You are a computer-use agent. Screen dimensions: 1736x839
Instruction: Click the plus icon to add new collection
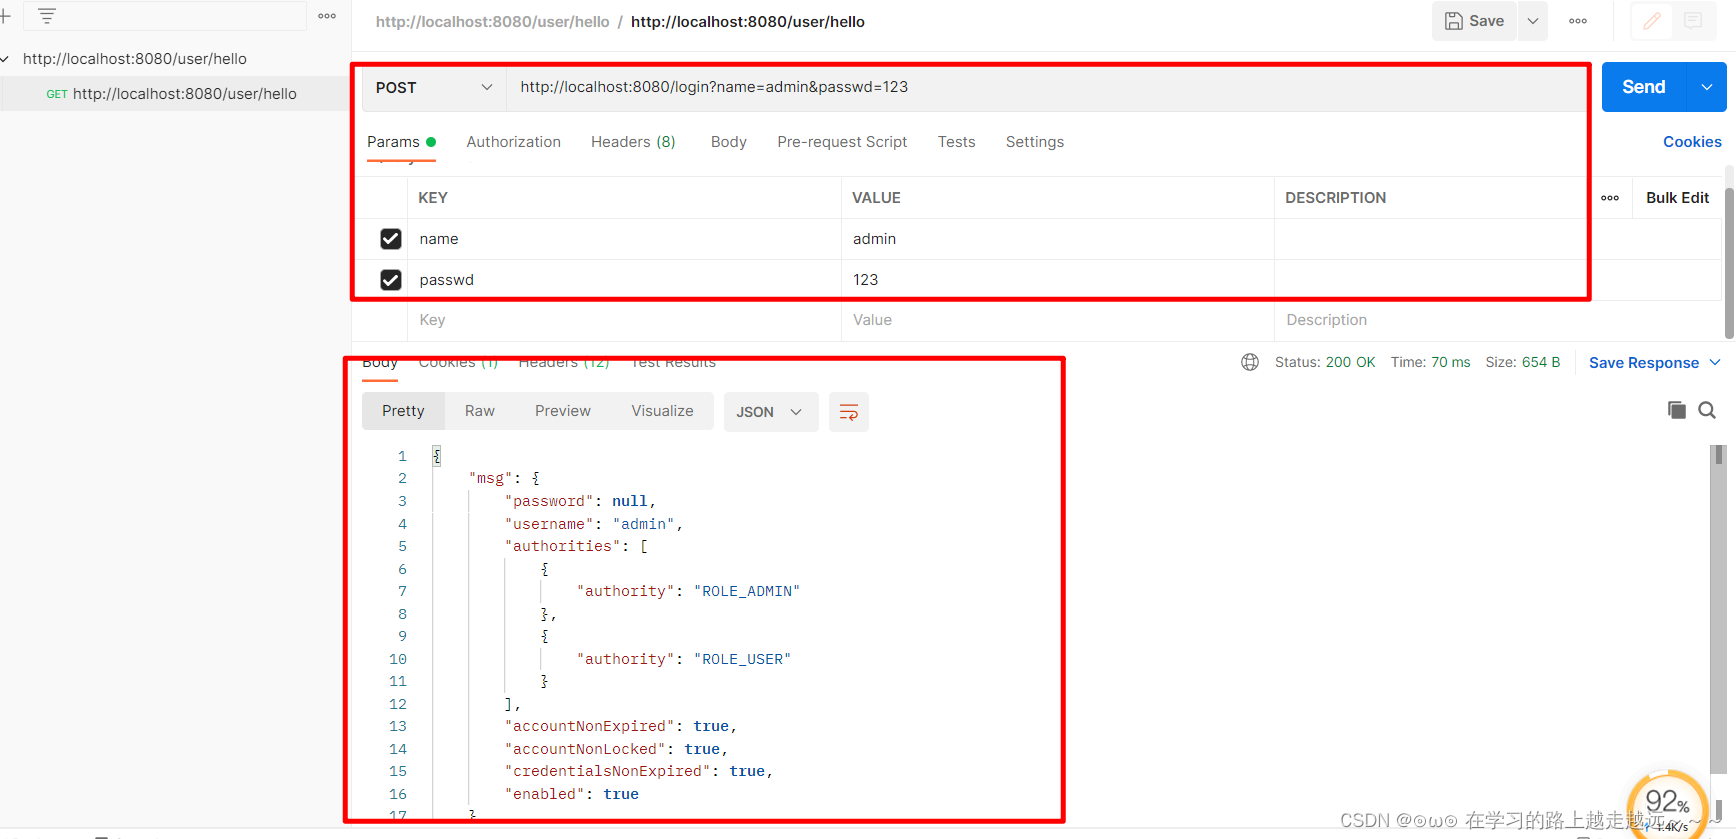tap(5, 16)
